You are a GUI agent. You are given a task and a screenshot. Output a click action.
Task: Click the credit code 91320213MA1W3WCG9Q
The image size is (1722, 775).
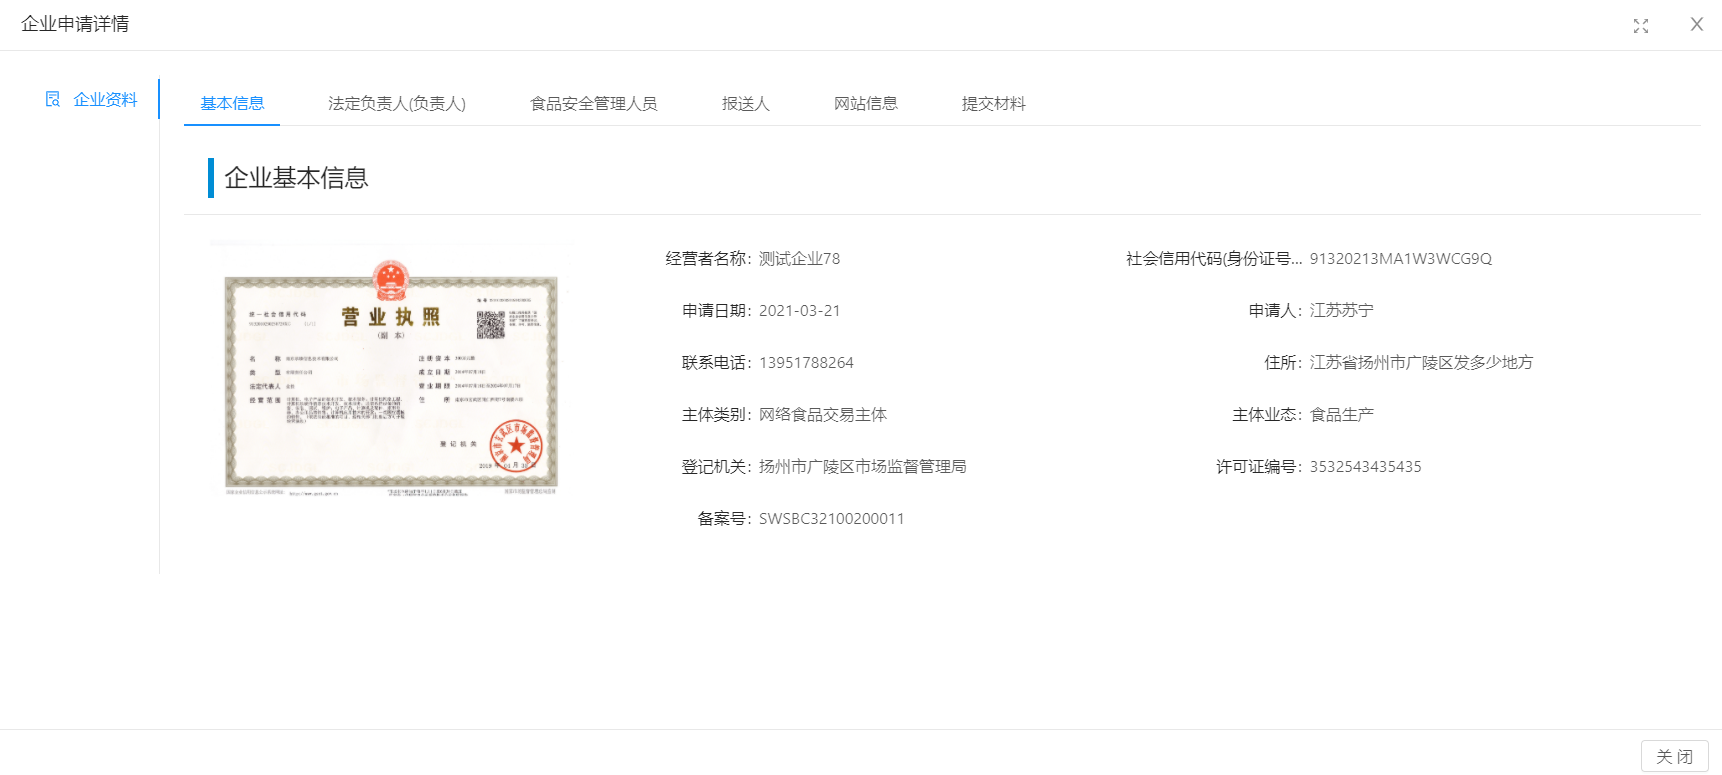(1400, 259)
